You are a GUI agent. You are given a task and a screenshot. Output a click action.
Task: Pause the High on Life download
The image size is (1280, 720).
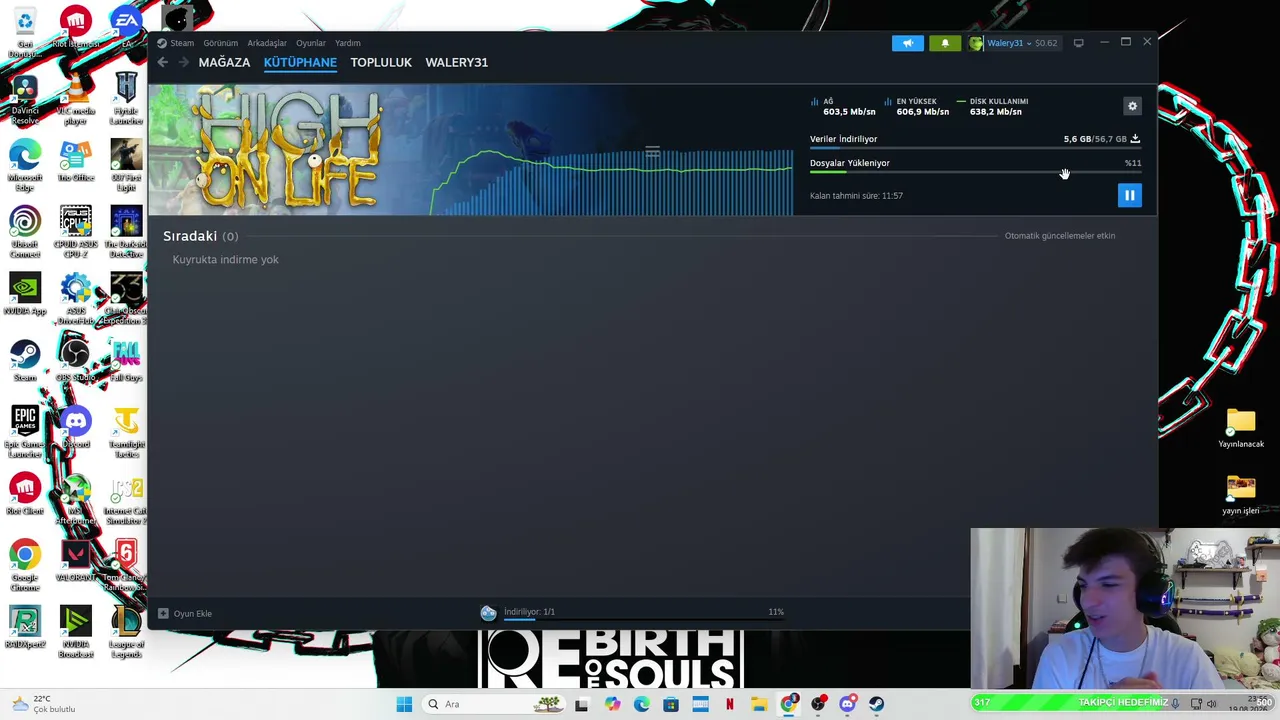(x=1129, y=195)
